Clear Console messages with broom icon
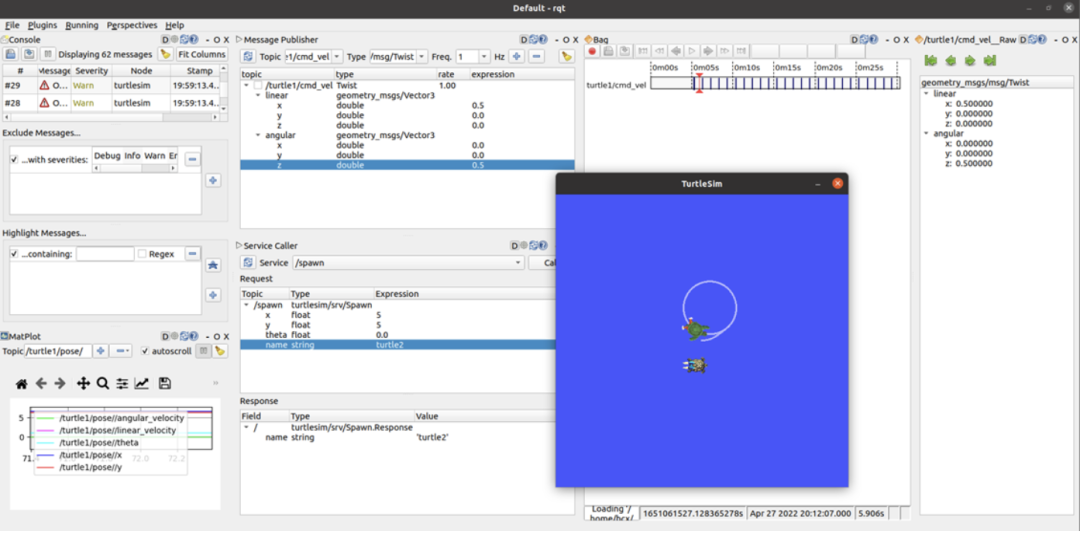1080x538 pixels. tap(164, 54)
